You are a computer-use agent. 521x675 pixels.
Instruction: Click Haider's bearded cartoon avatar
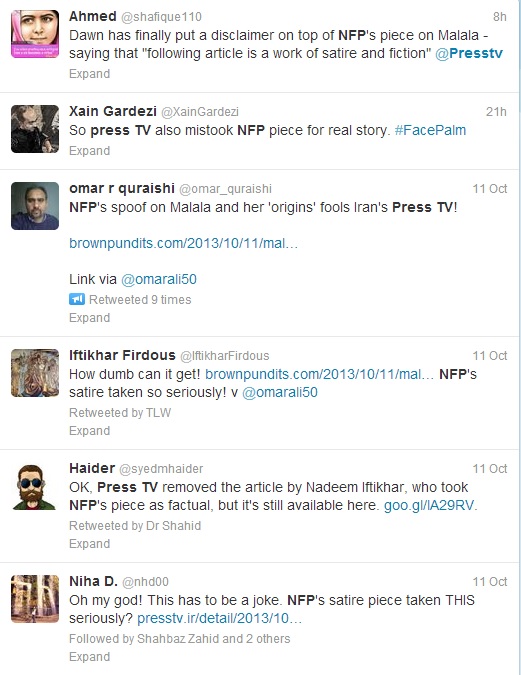[x=35, y=486]
